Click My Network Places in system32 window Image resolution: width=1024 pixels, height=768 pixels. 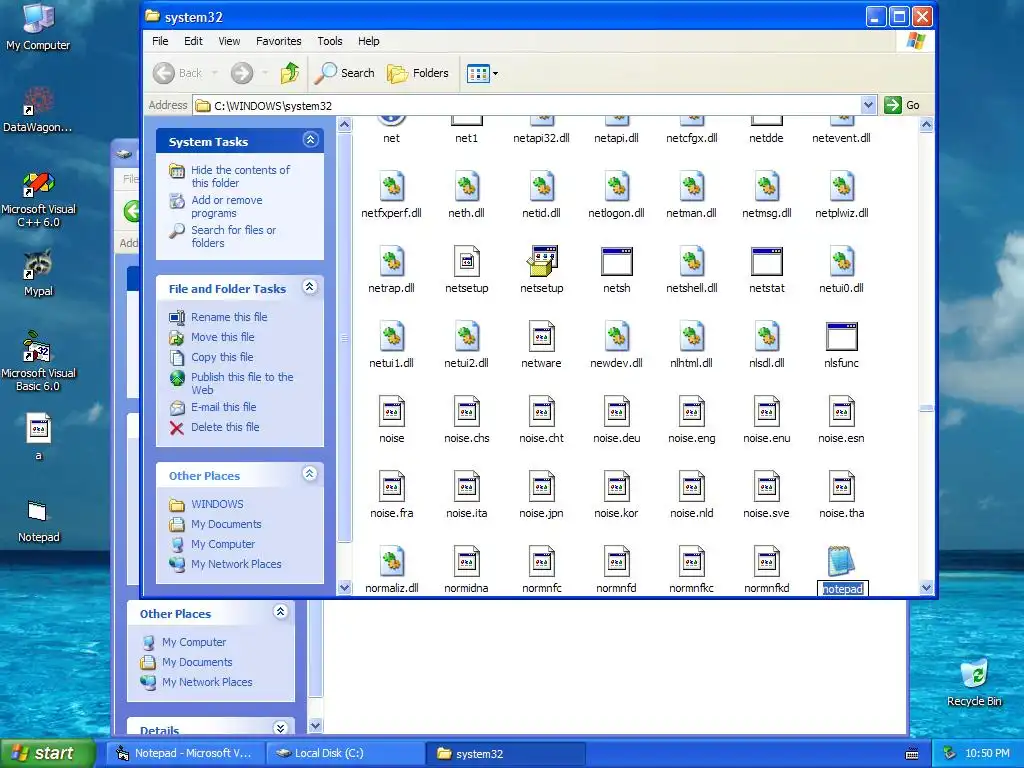tap(236, 564)
